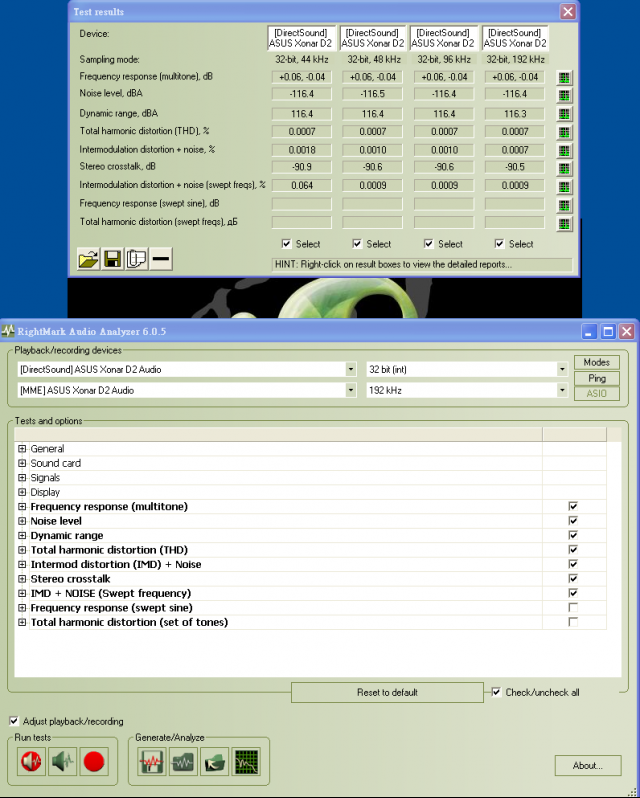This screenshot has height=798, width=640.
Task: Toggle Select checkbox under 48 kHz column
Action: pos(357,244)
